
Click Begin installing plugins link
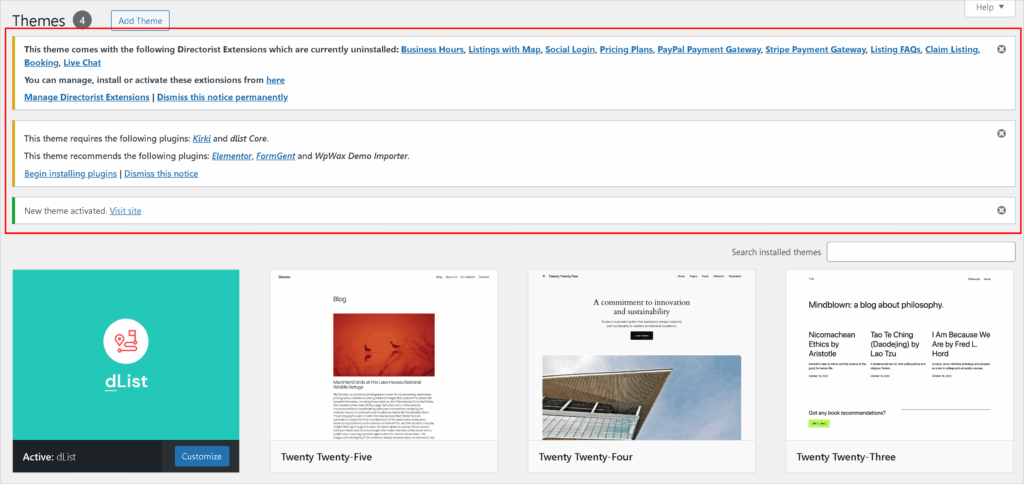71,174
